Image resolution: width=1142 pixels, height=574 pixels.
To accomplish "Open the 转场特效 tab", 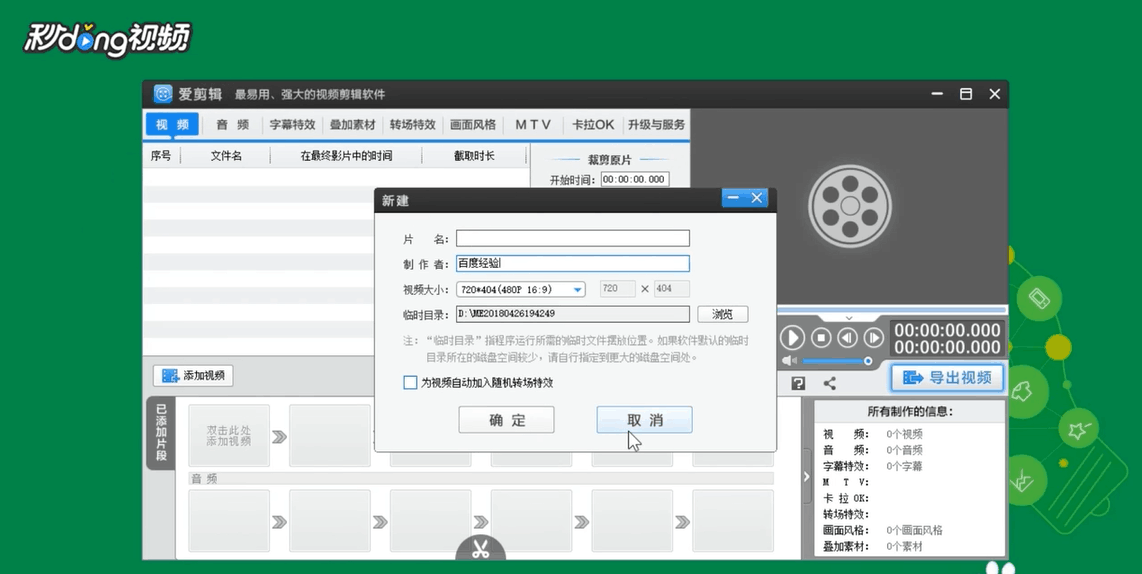I will 412,125.
